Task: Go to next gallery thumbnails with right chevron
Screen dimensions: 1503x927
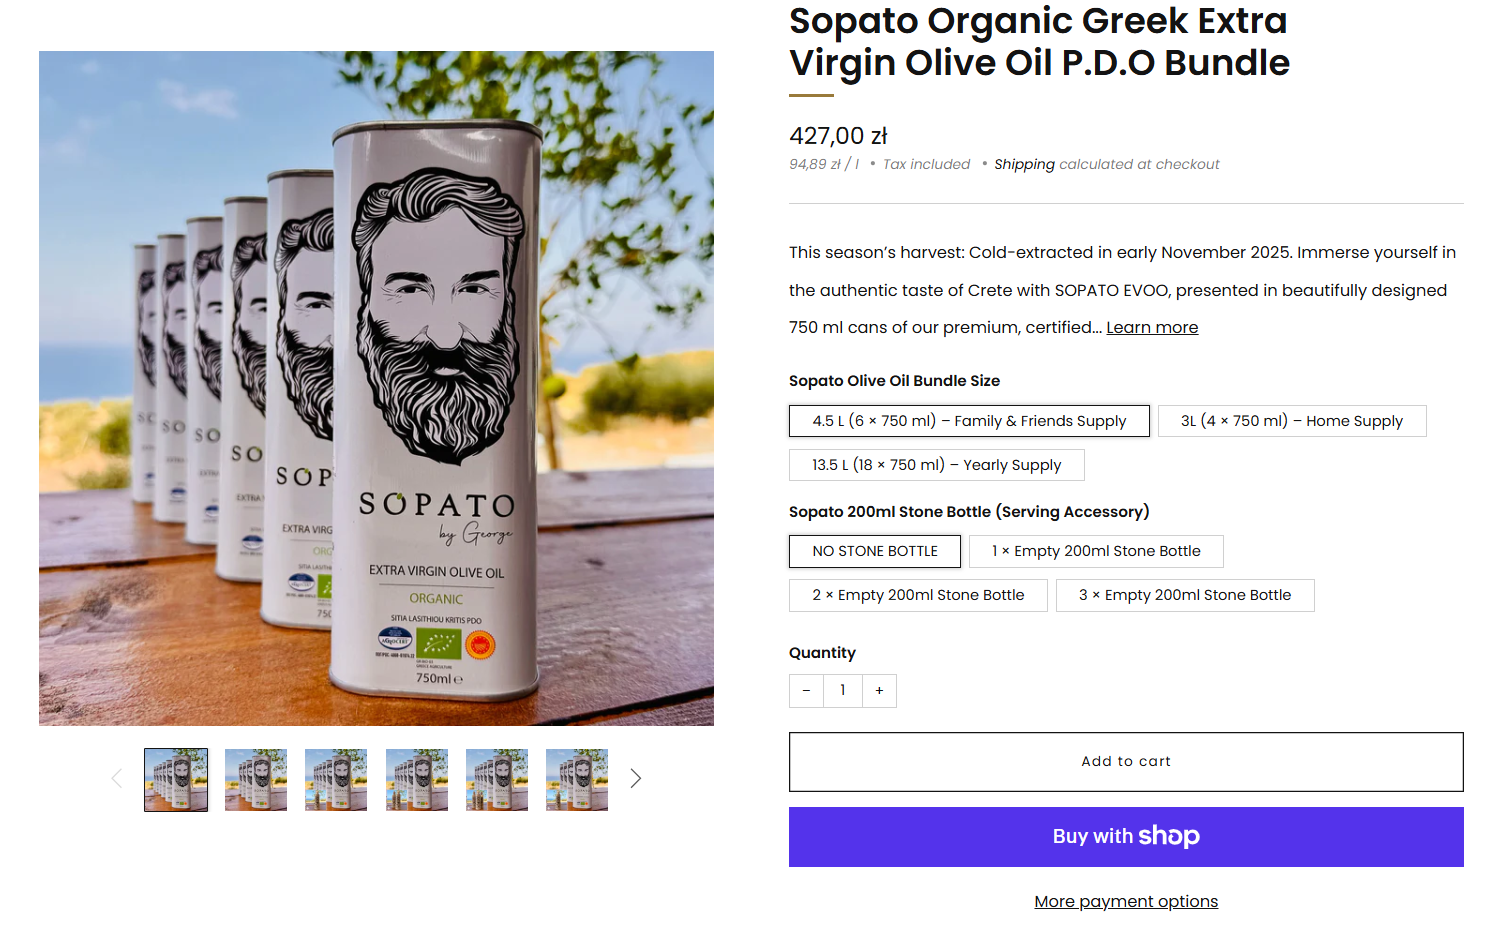Action: [635, 778]
